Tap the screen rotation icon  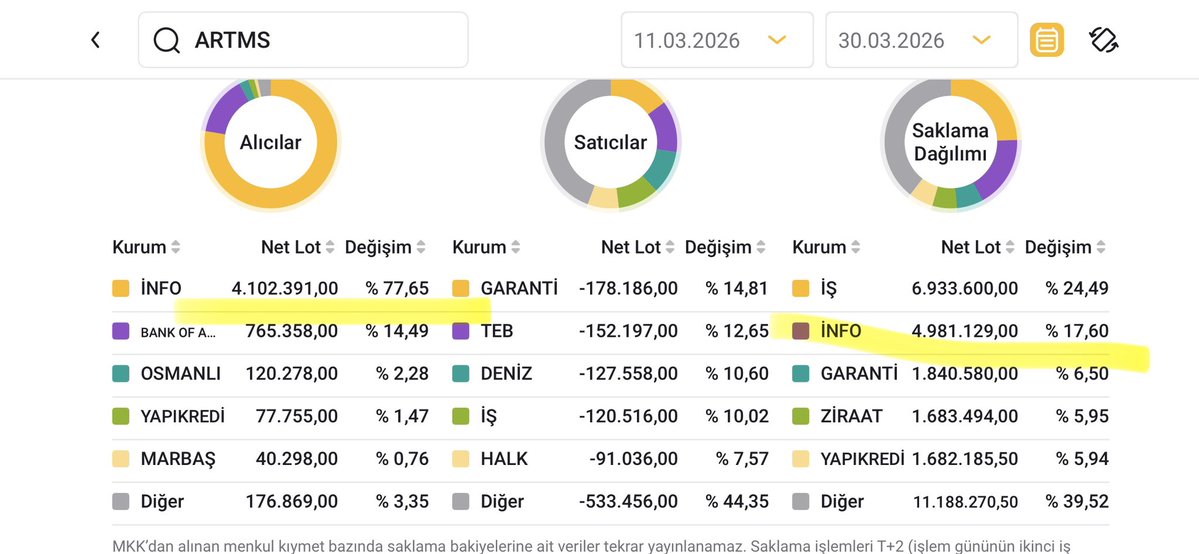1104,40
